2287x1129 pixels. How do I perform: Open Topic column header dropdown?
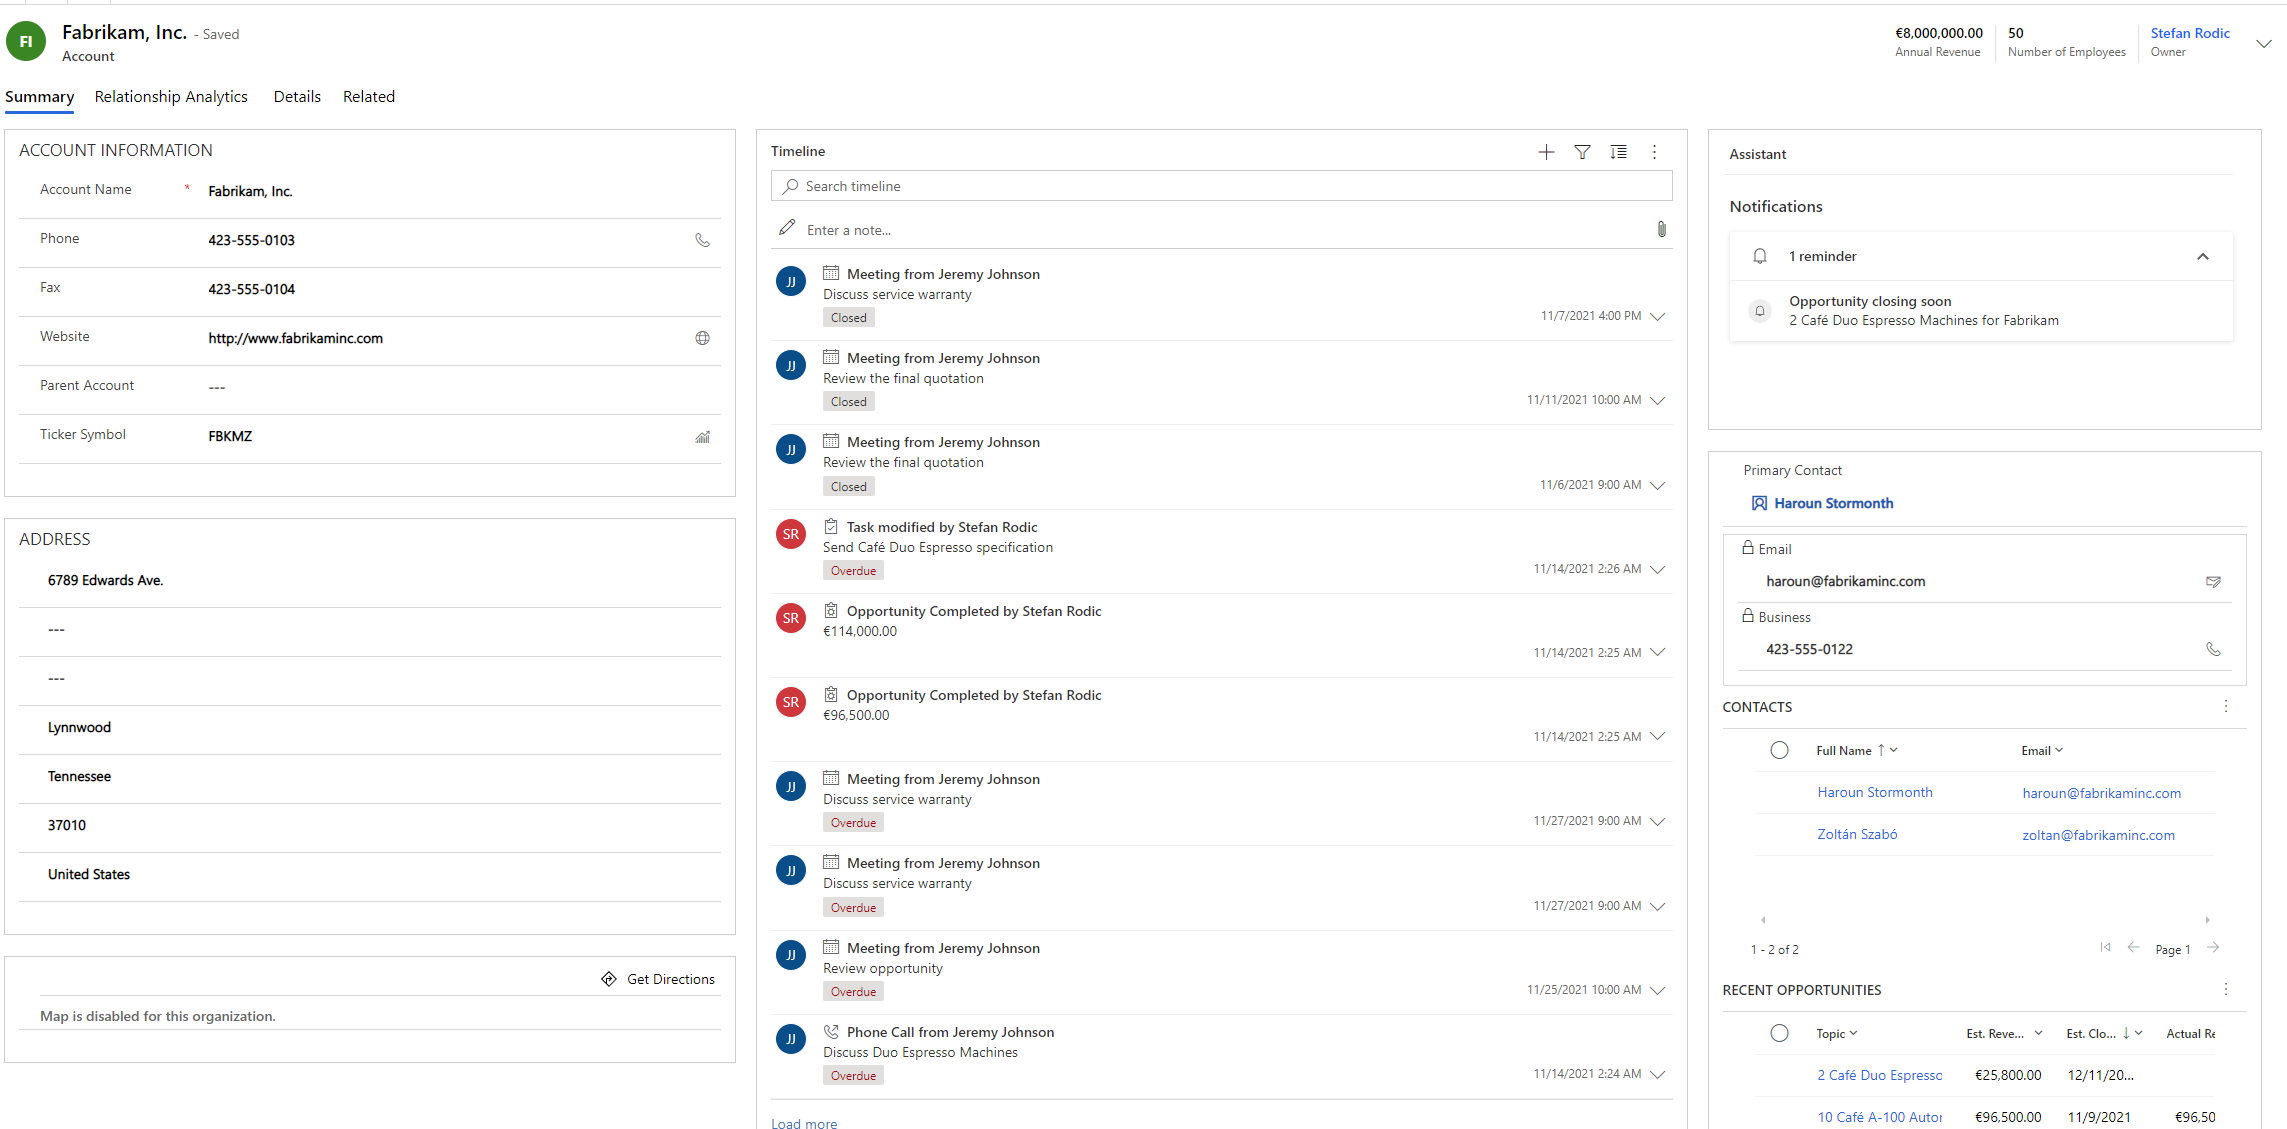(1853, 1033)
